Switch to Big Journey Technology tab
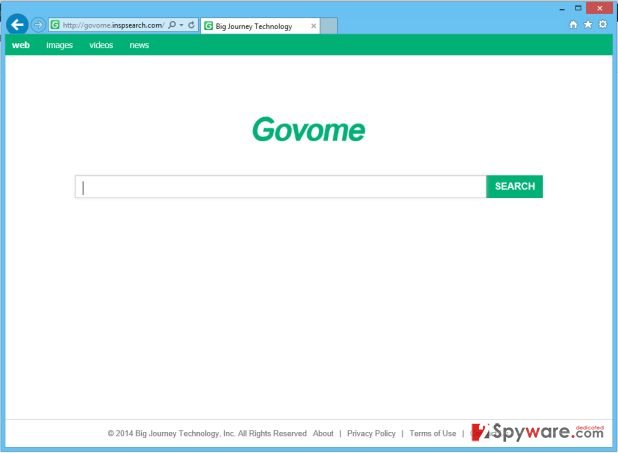Image resolution: width=618 pixels, height=453 pixels. [260, 26]
